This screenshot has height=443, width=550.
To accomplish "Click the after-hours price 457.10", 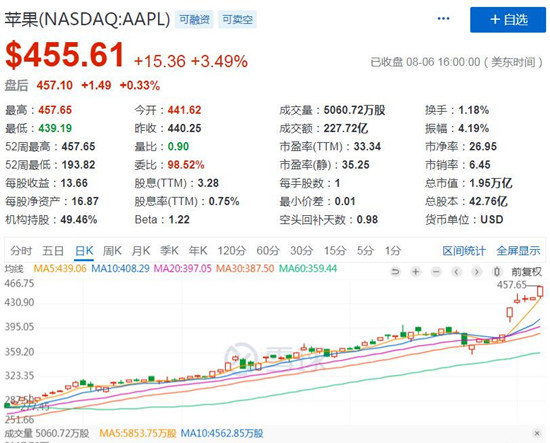I will (x=55, y=85).
